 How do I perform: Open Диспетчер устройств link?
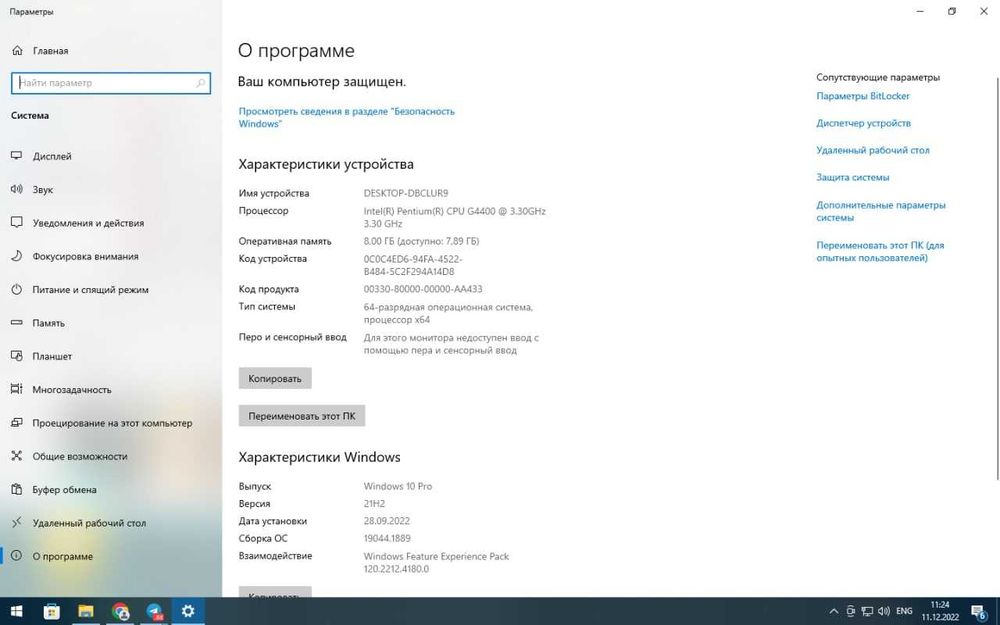(864, 123)
